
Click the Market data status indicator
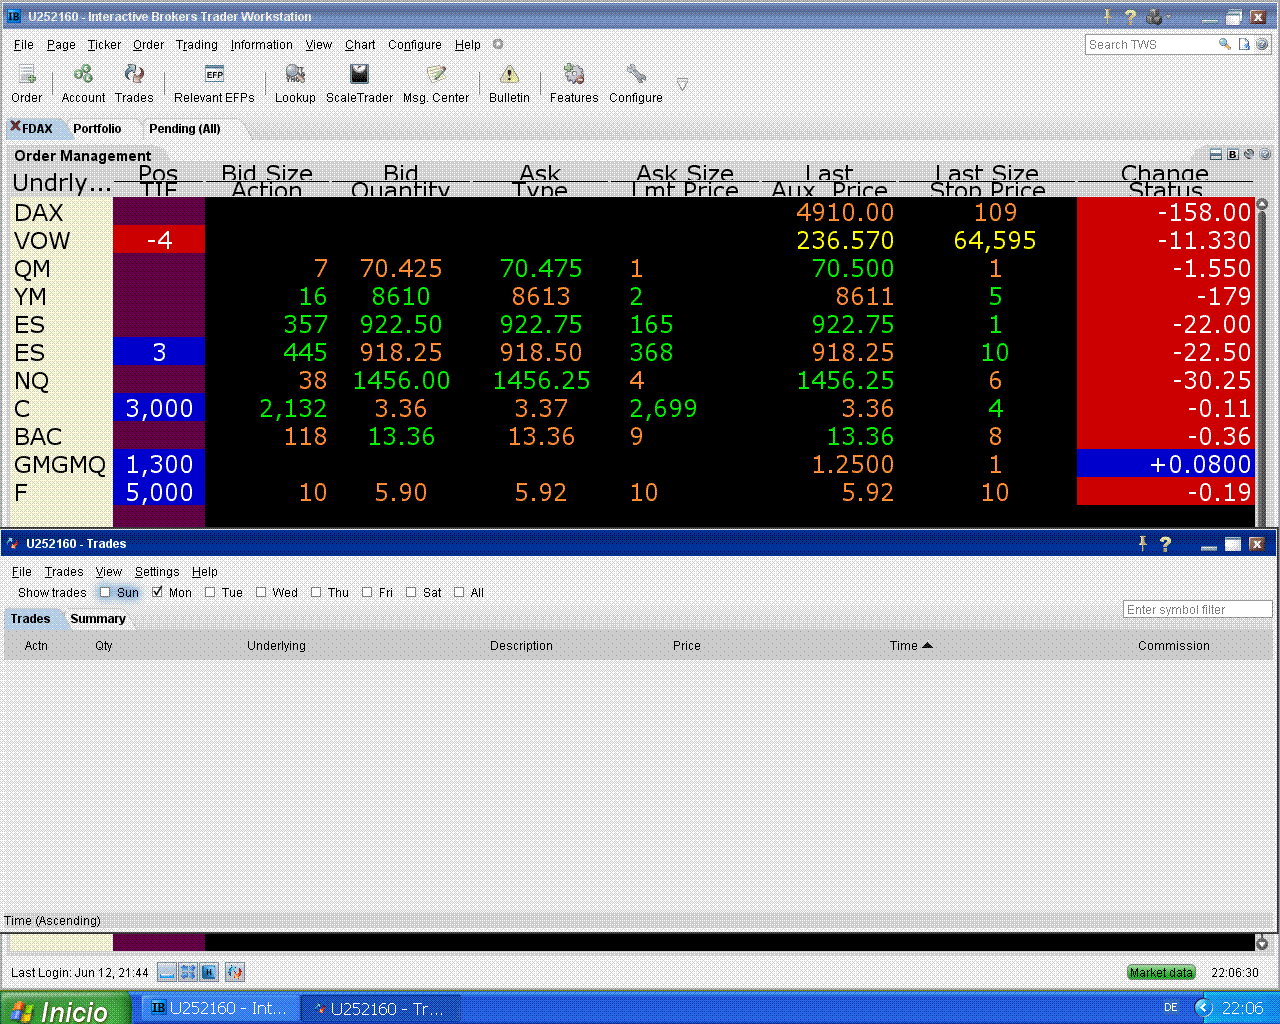tap(1161, 972)
